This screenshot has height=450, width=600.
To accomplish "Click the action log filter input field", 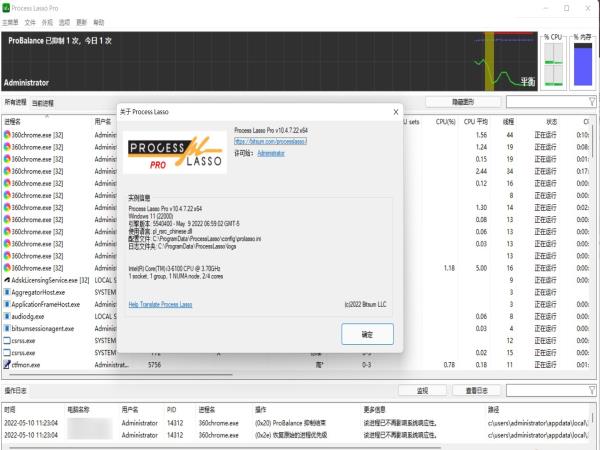I will coord(547,390).
